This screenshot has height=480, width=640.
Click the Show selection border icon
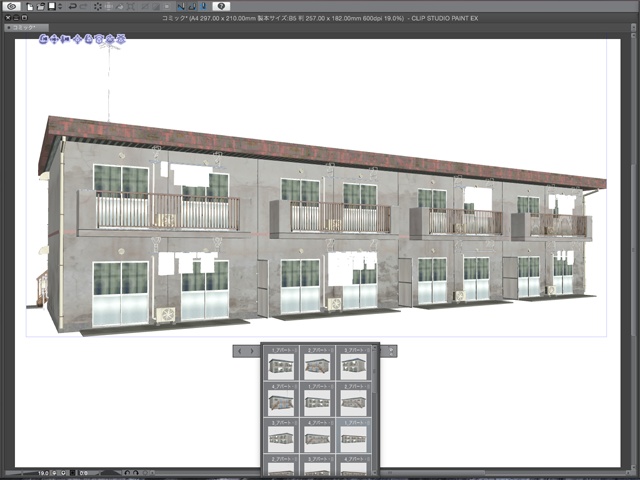167,6
